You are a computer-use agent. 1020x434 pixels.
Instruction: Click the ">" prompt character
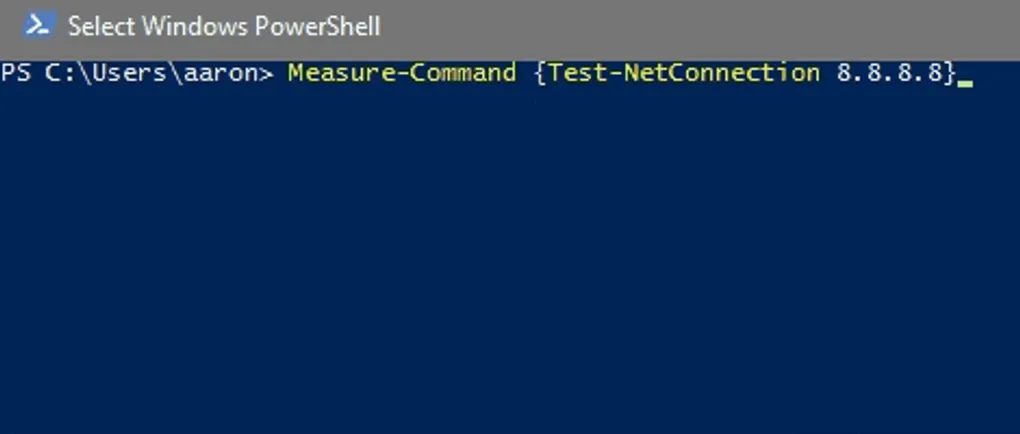266,73
